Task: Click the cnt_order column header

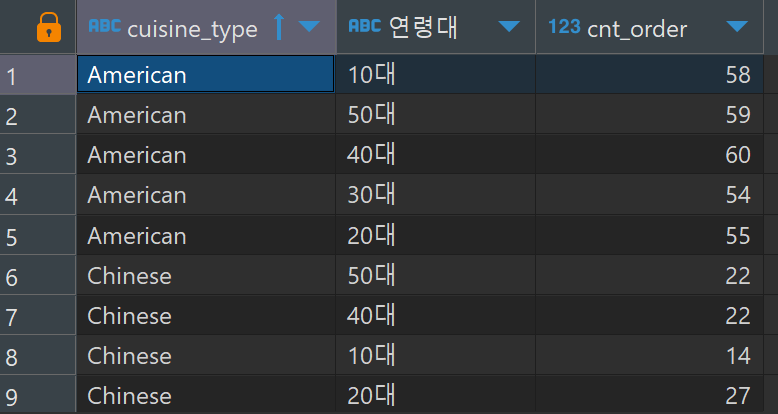Action: click(x=649, y=27)
